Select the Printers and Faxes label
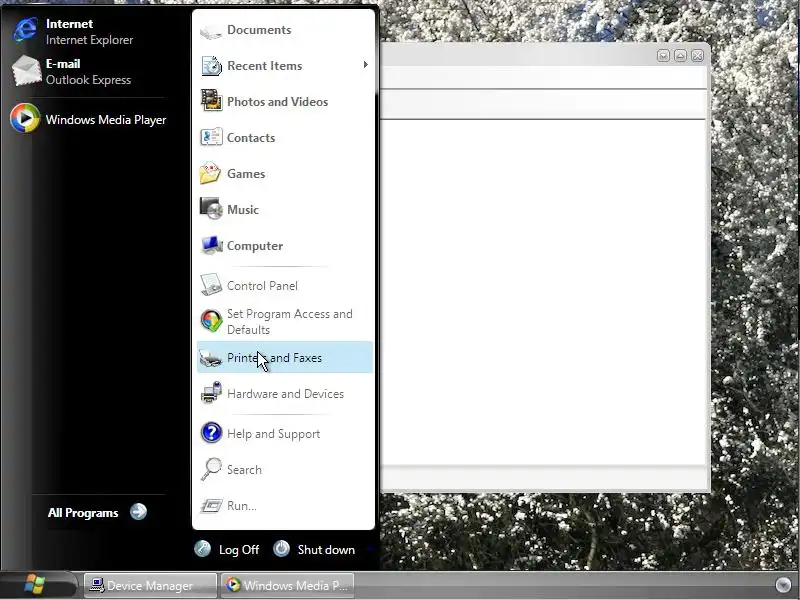 coord(274,358)
